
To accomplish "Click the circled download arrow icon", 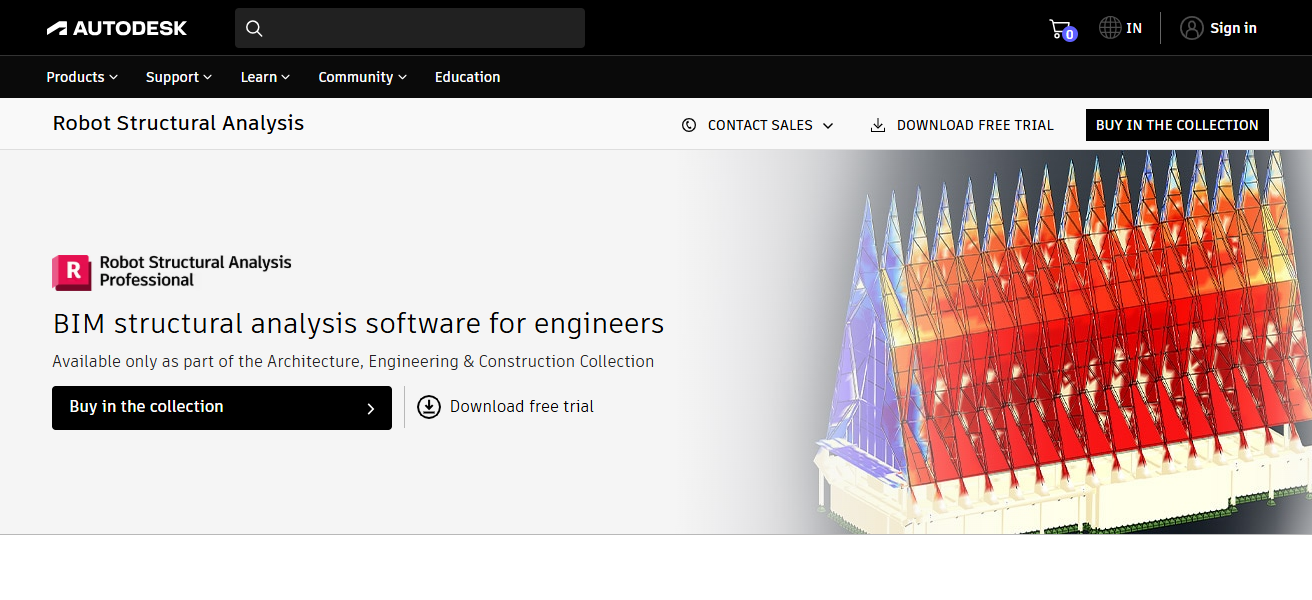I will click(429, 406).
